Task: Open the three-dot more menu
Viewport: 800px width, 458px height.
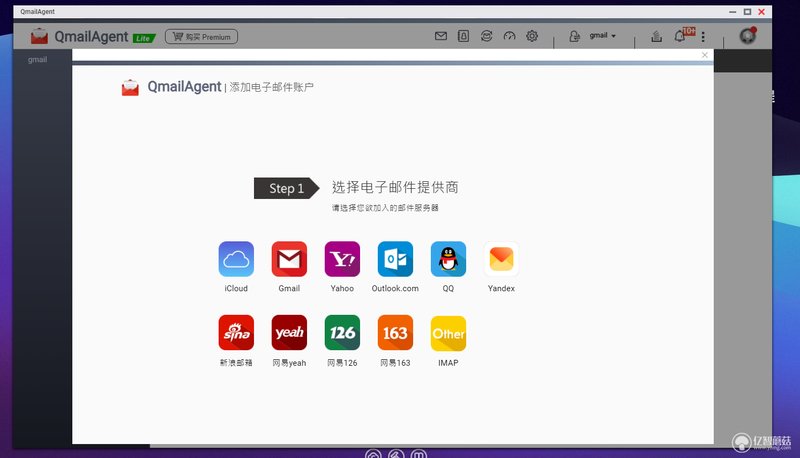Action: tap(703, 36)
